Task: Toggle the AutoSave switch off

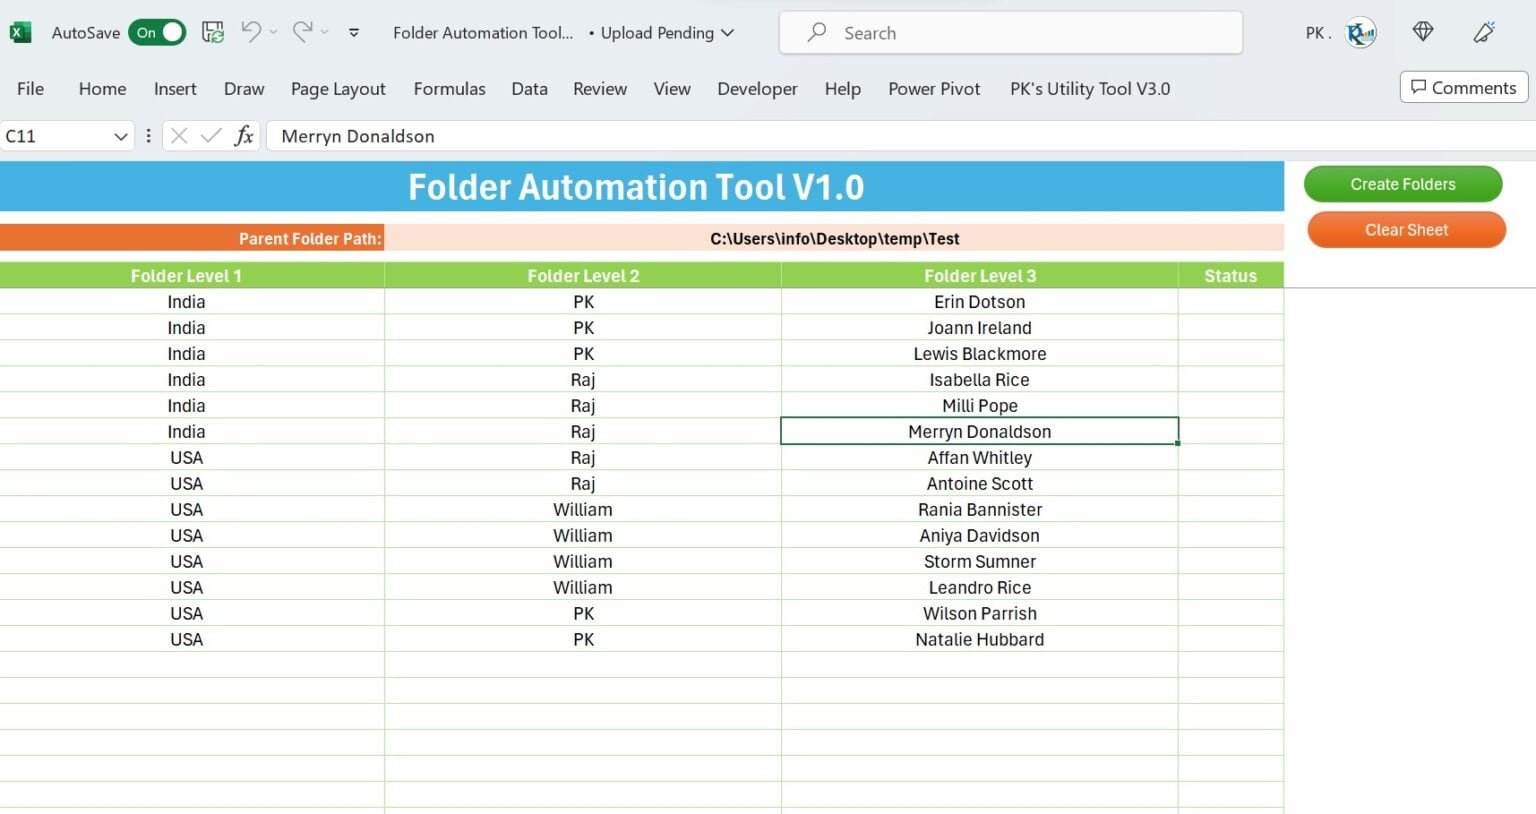Action: point(157,32)
